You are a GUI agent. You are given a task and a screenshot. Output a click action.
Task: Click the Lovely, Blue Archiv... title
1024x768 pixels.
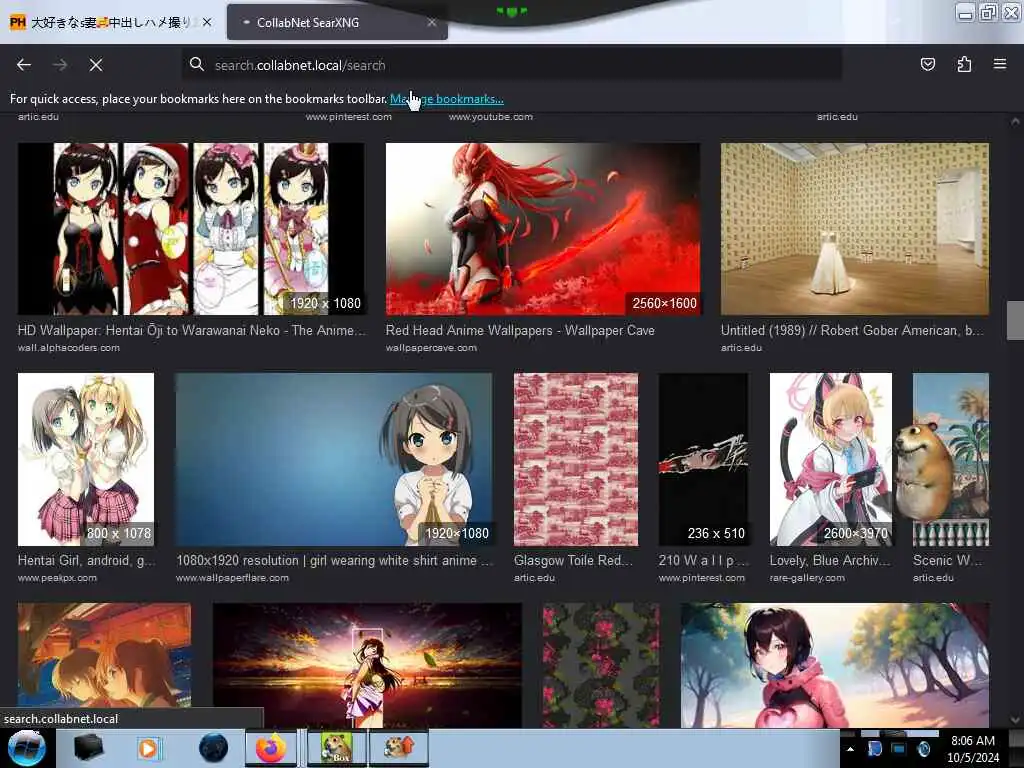829,560
